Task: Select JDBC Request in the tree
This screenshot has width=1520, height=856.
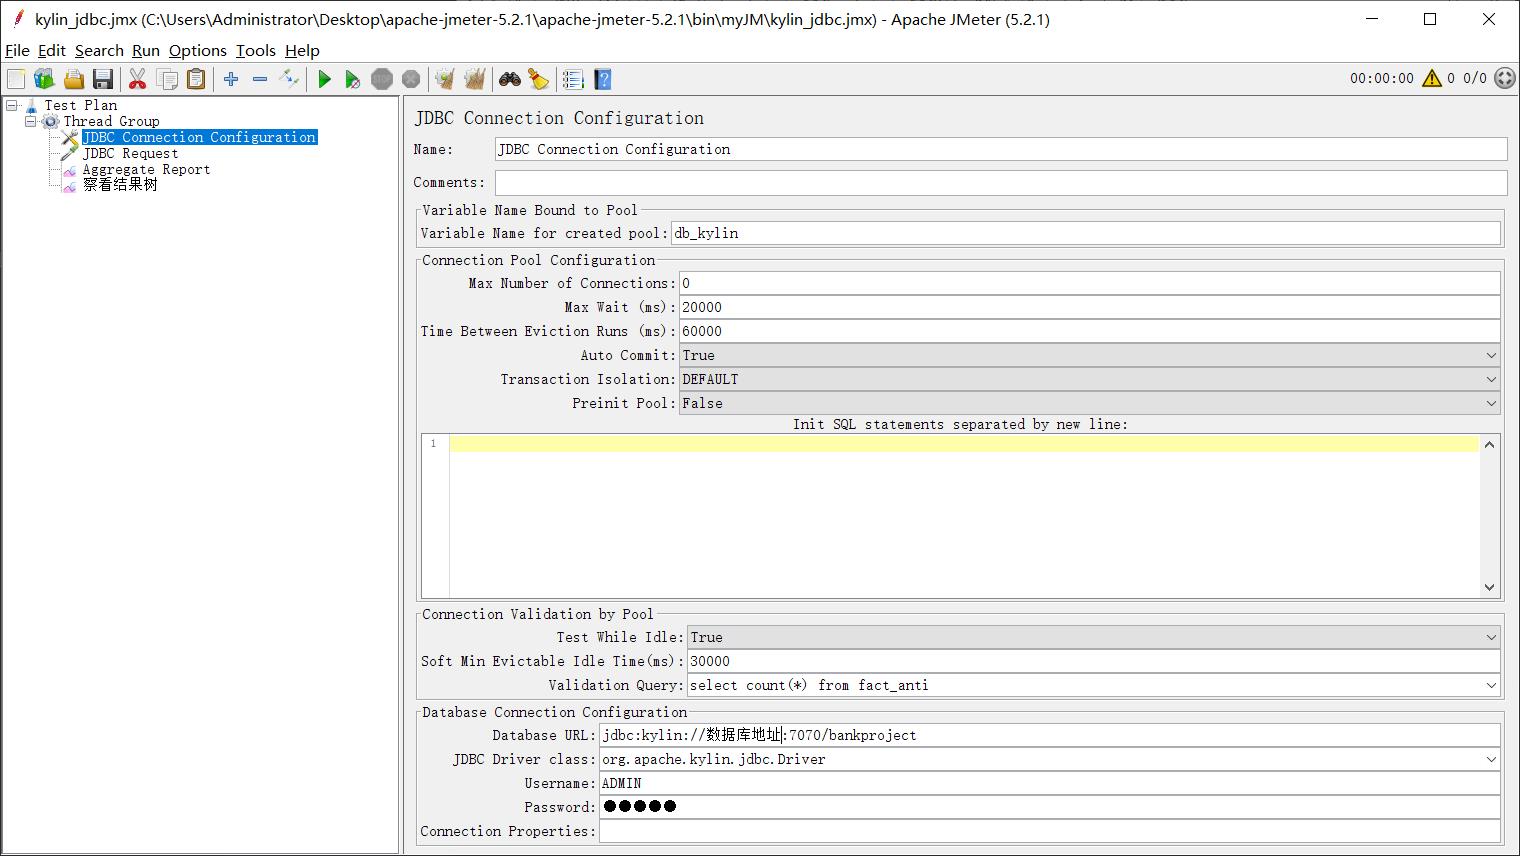Action: coord(131,153)
